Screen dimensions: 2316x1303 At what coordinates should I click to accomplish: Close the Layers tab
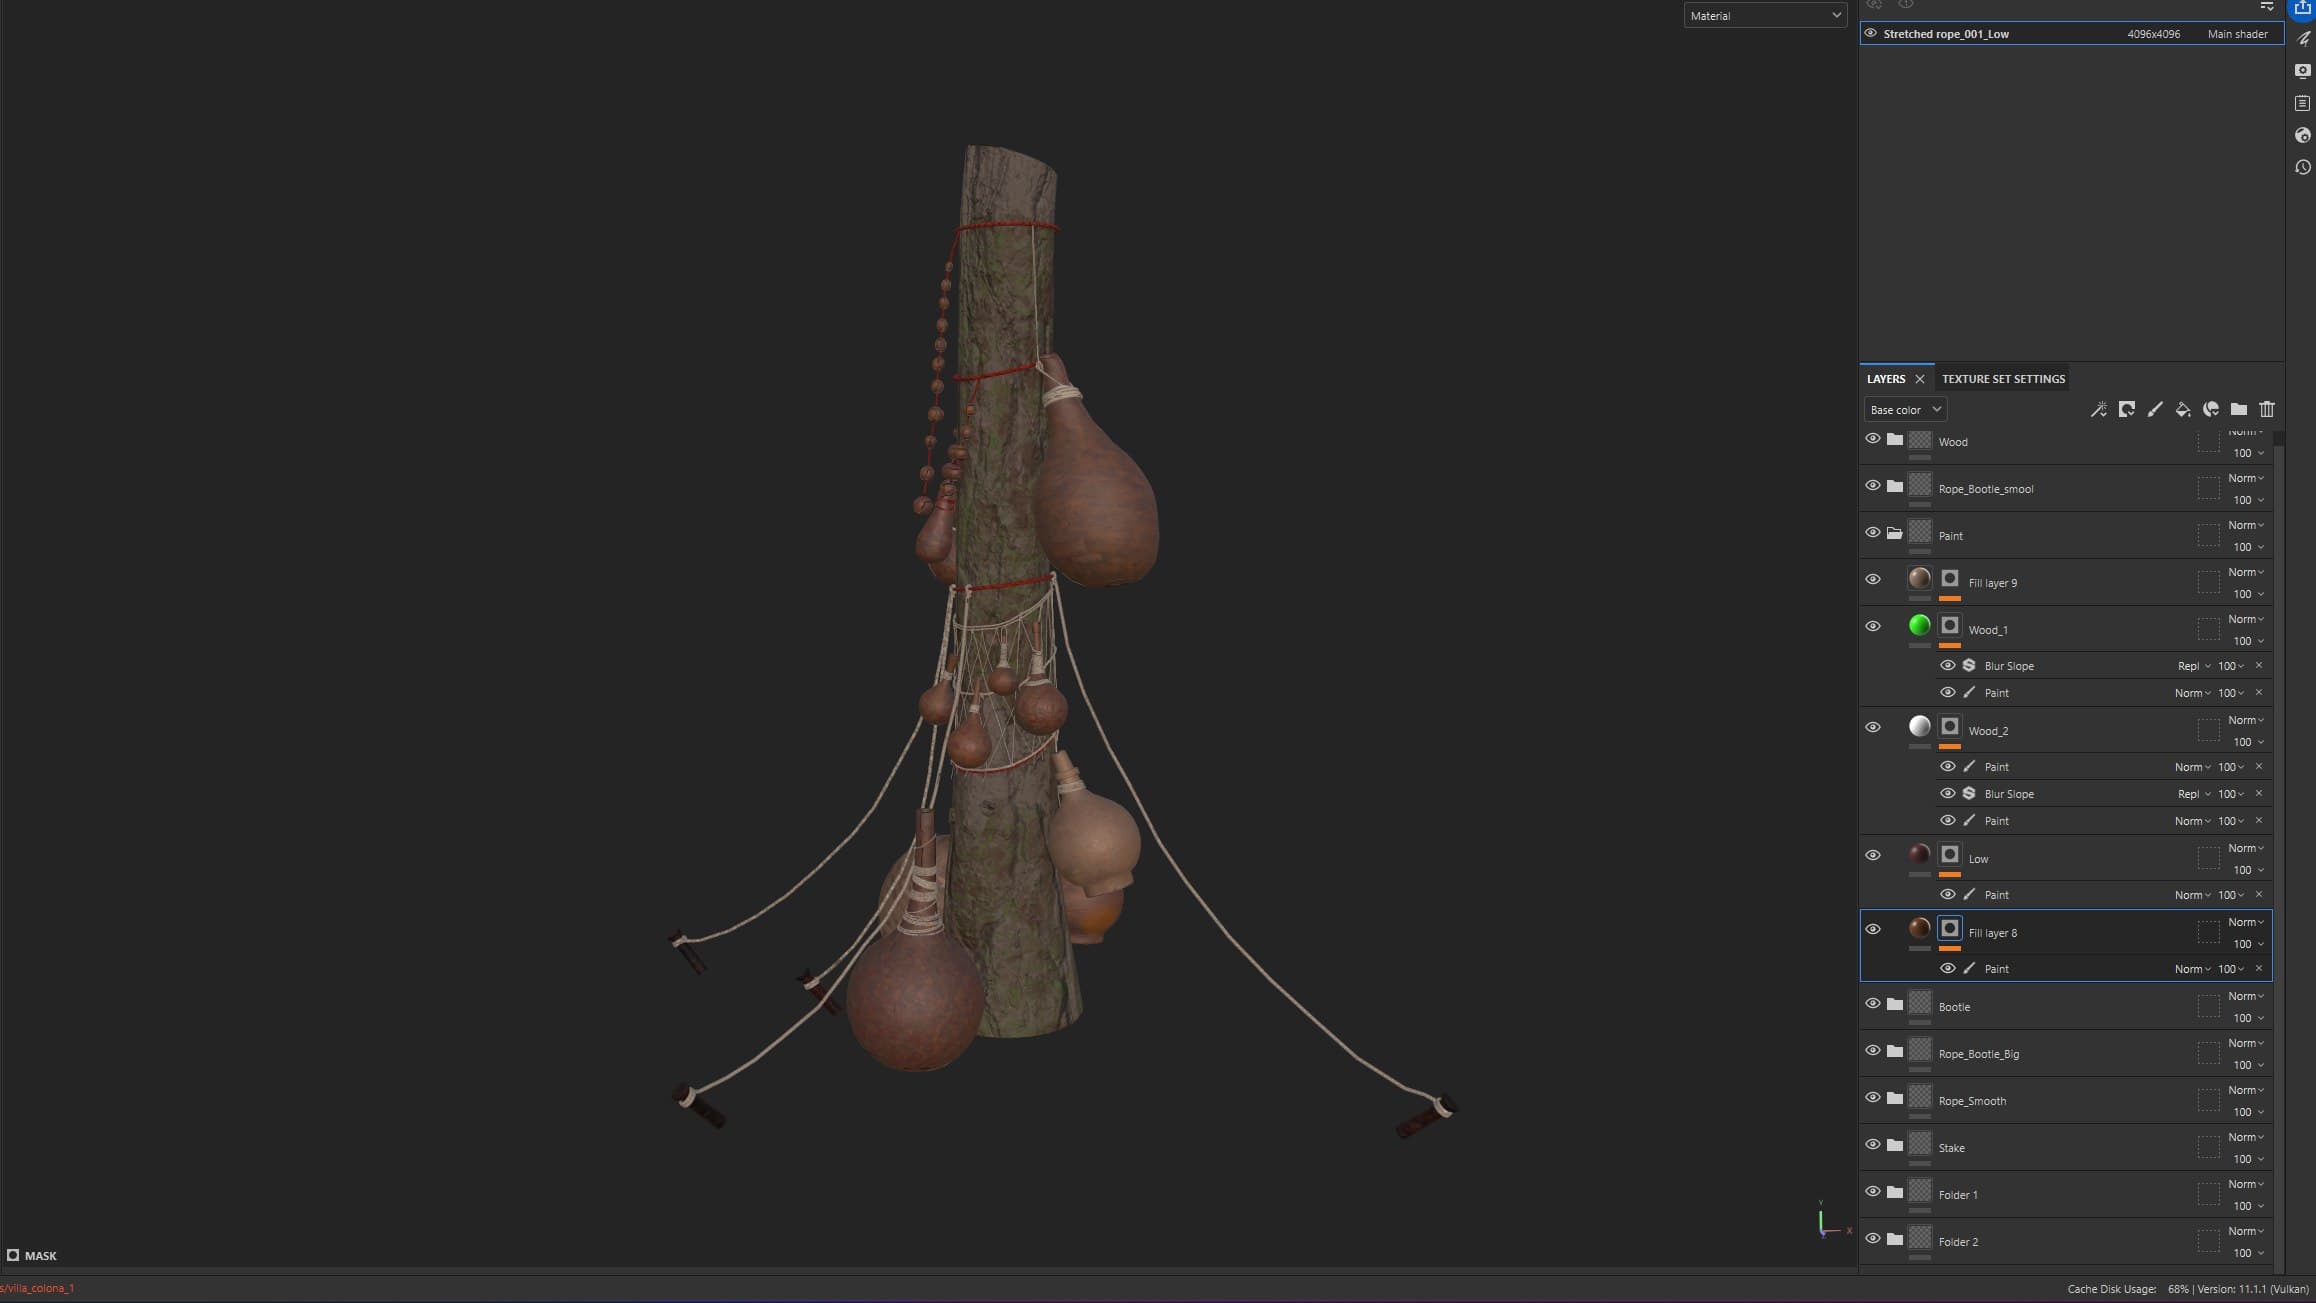(x=1920, y=379)
